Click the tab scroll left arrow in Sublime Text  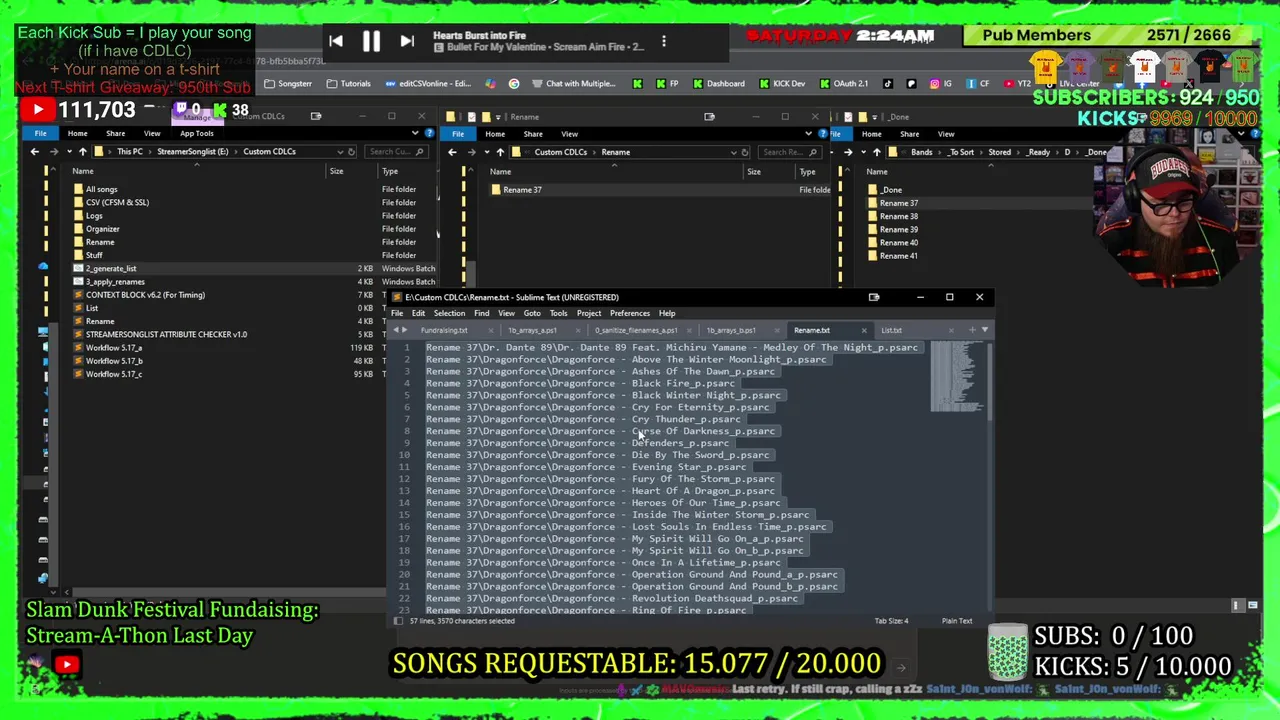(396, 330)
